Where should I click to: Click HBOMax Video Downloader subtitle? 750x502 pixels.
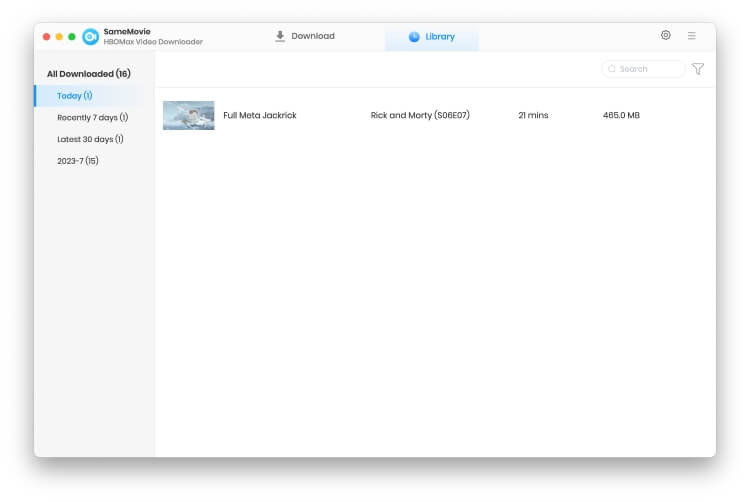[153, 42]
